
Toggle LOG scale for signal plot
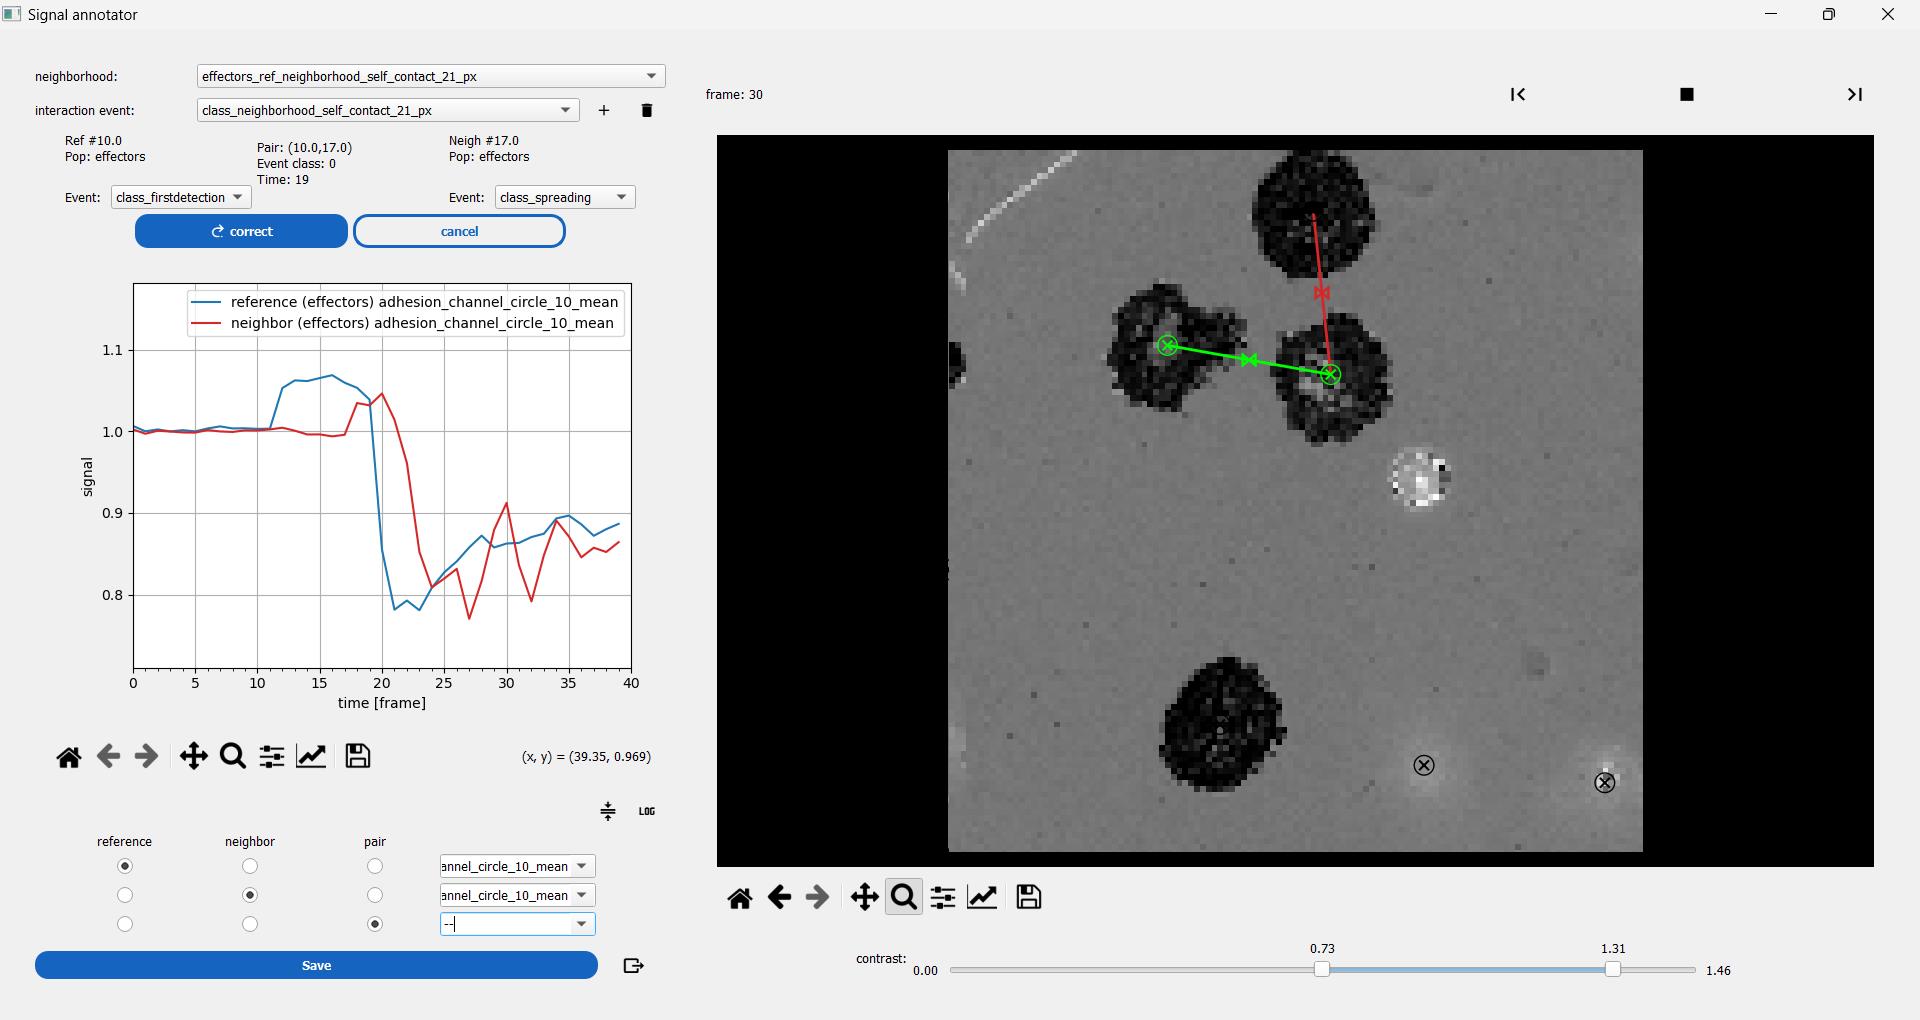point(647,811)
